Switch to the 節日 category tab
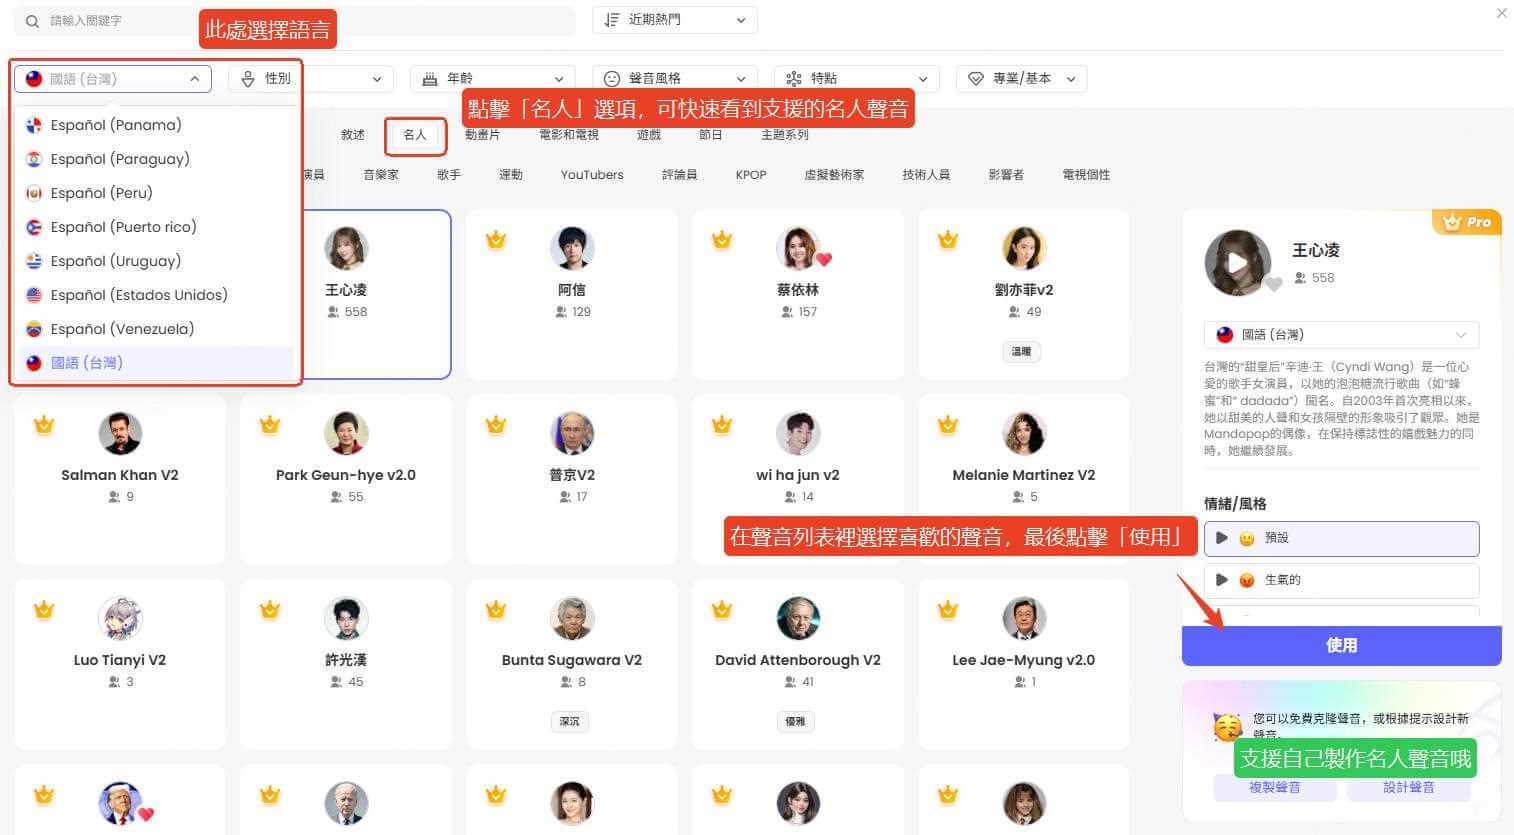 pos(711,135)
